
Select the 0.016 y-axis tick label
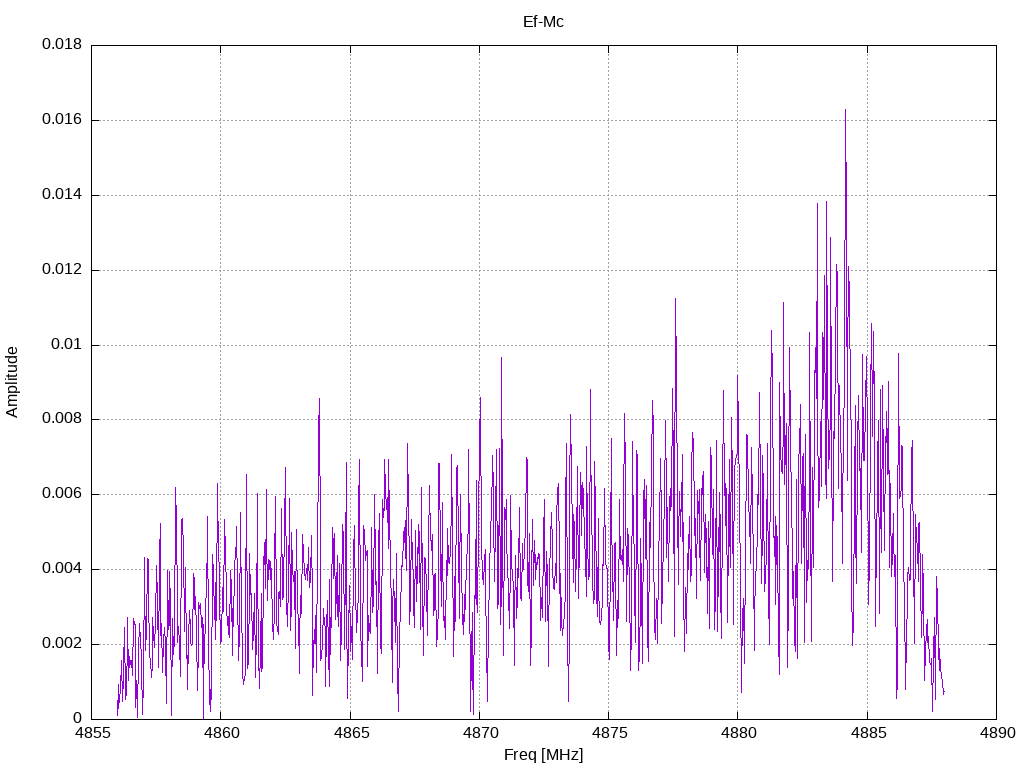[61, 120]
